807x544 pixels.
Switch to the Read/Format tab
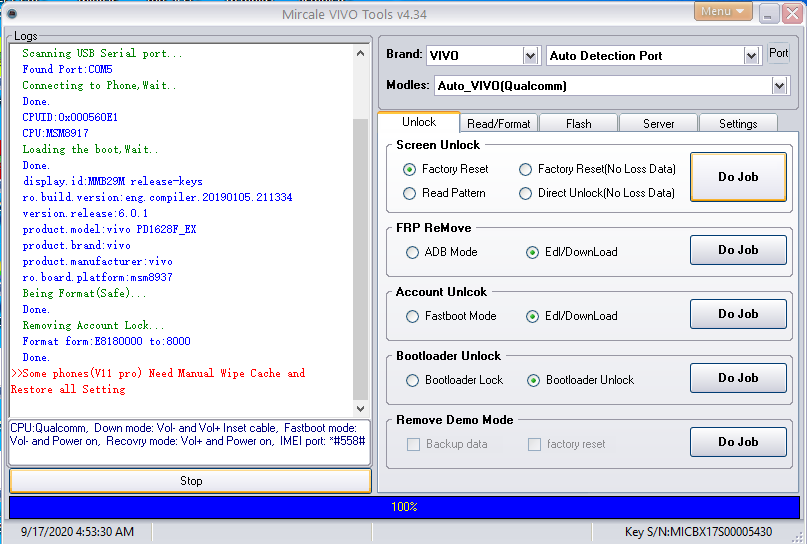pyautogui.click(x=498, y=124)
